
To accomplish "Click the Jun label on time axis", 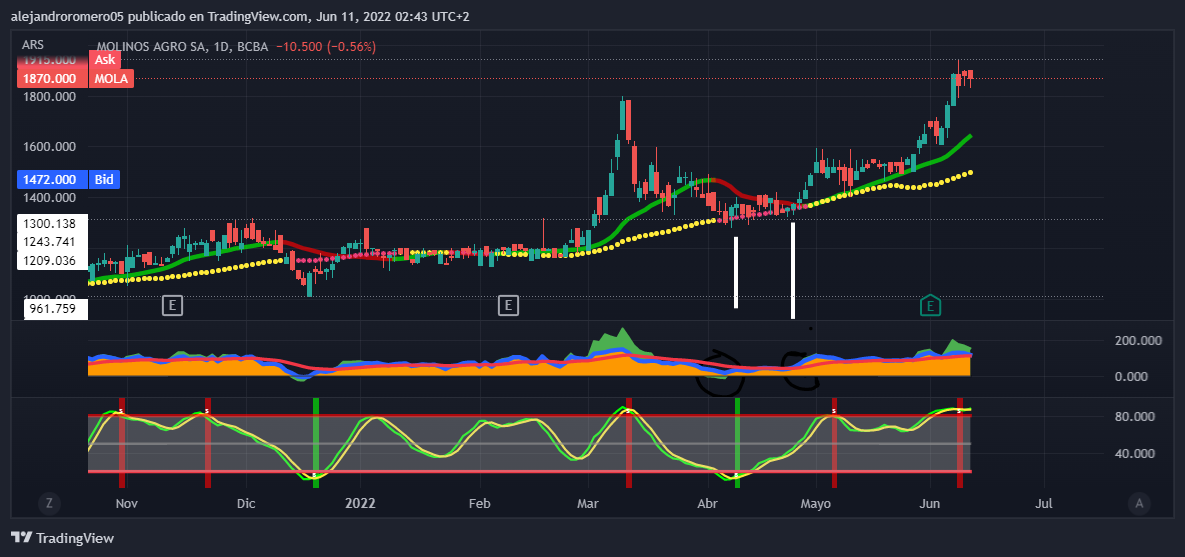I will click(930, 503).
